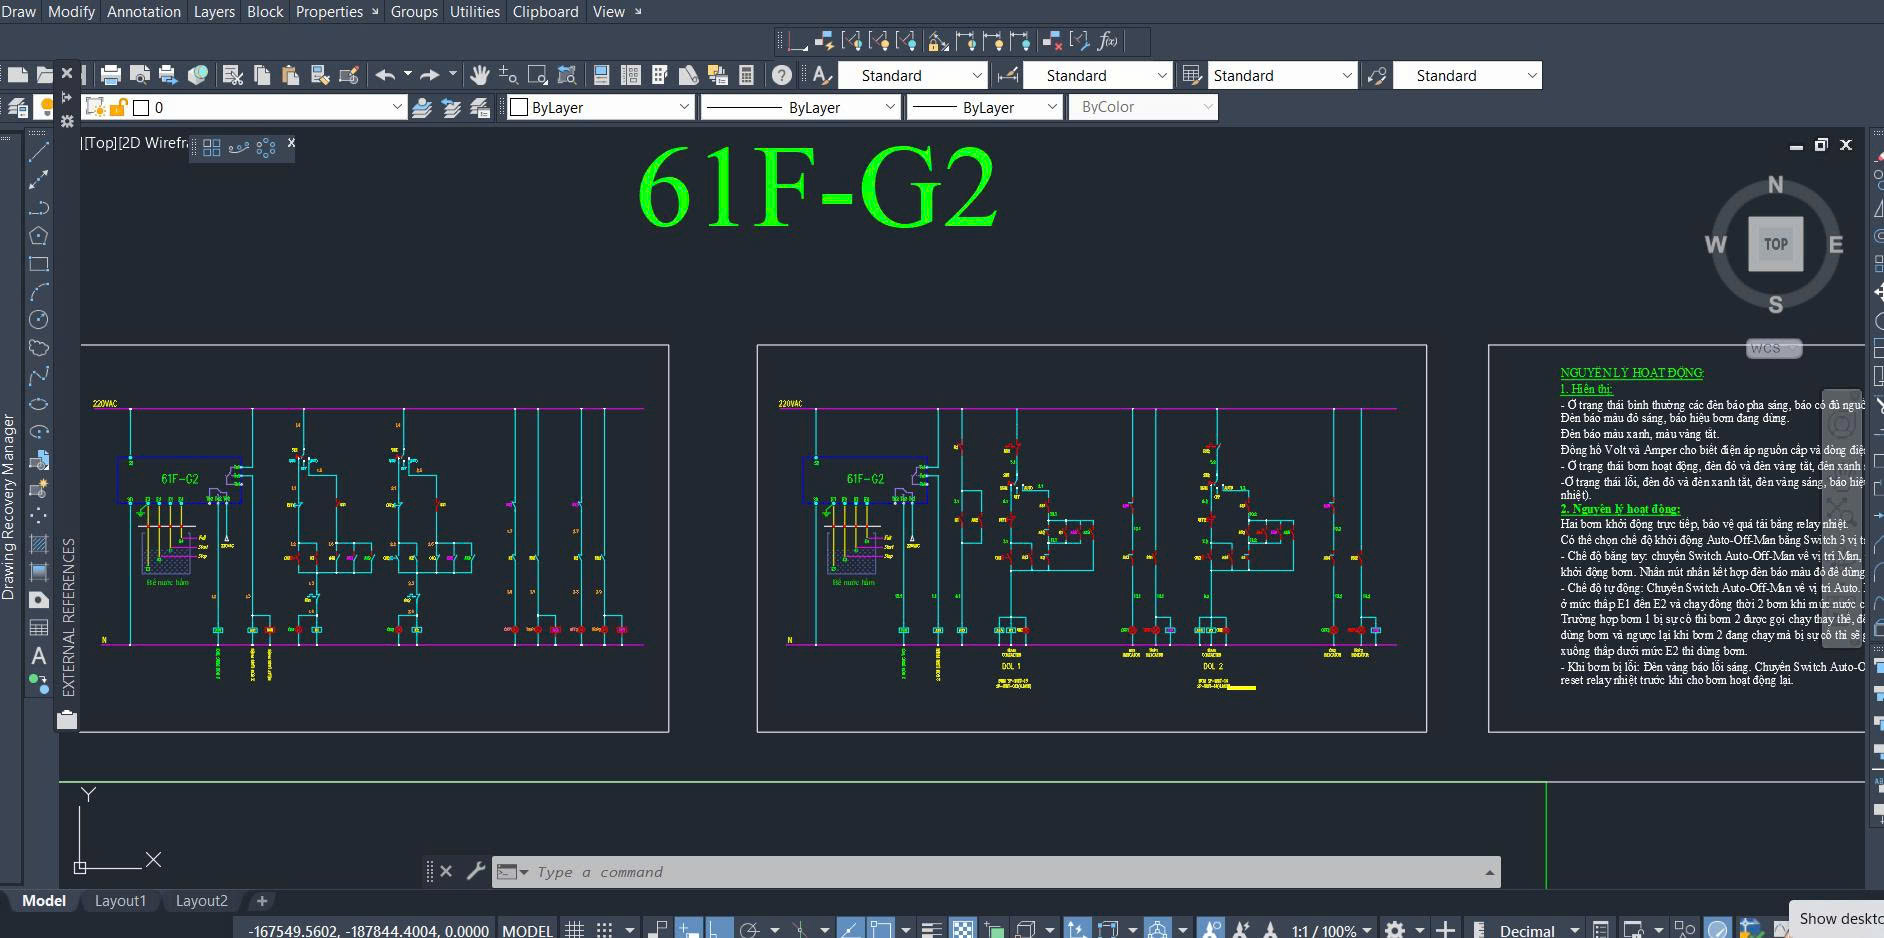Open Layer Properties Manager icon

click(18, 107)
